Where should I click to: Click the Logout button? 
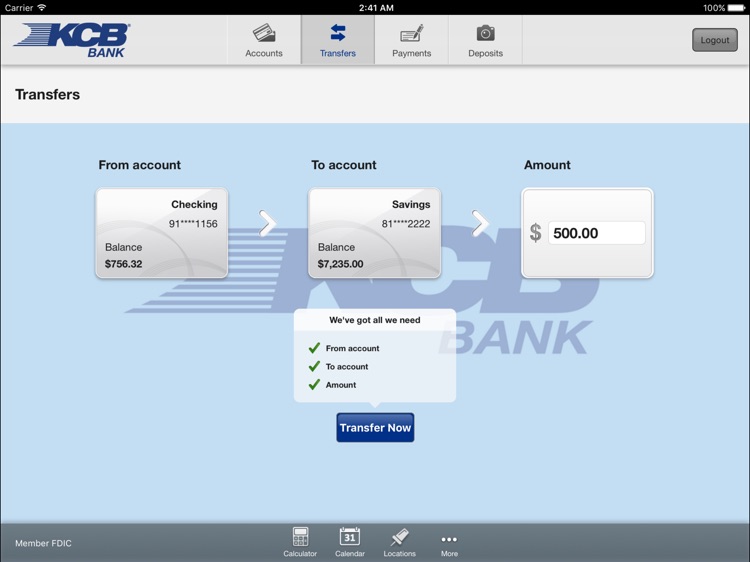point(715,40)
